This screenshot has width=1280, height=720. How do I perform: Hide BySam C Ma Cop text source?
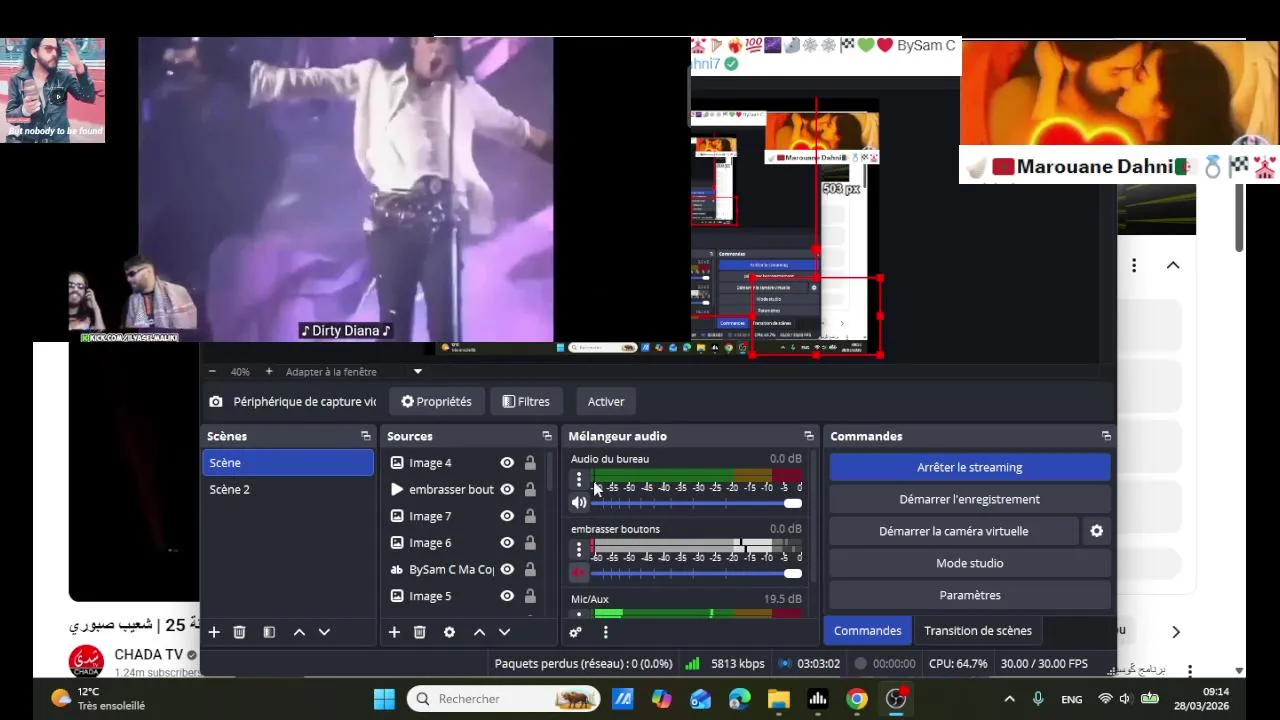click(507, 569)
